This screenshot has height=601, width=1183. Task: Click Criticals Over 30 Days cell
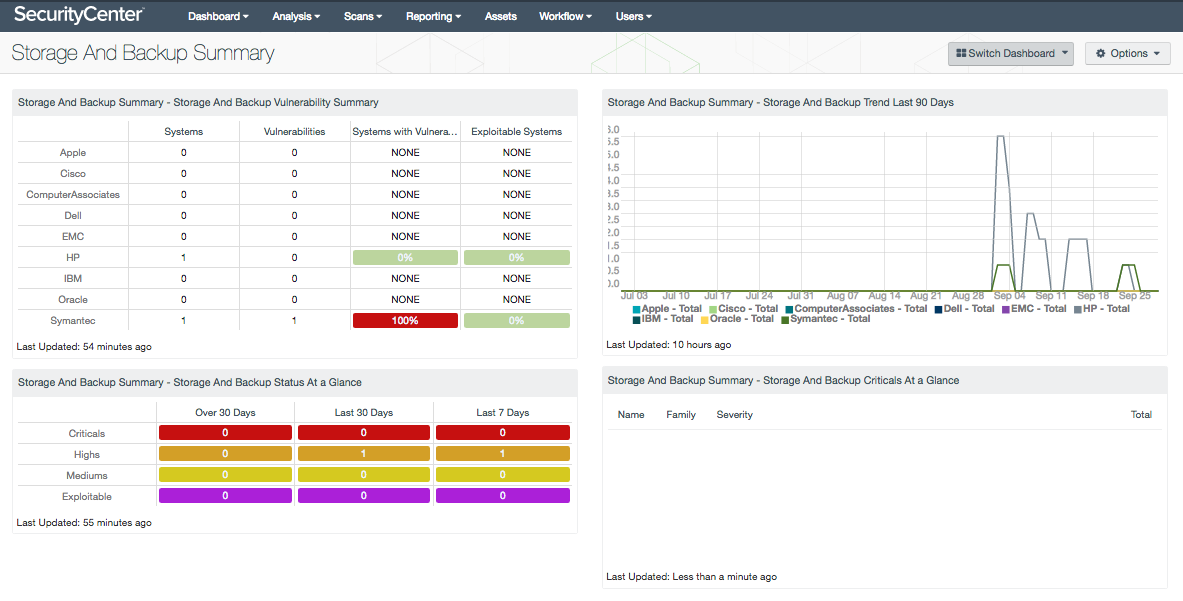(225, 433)
